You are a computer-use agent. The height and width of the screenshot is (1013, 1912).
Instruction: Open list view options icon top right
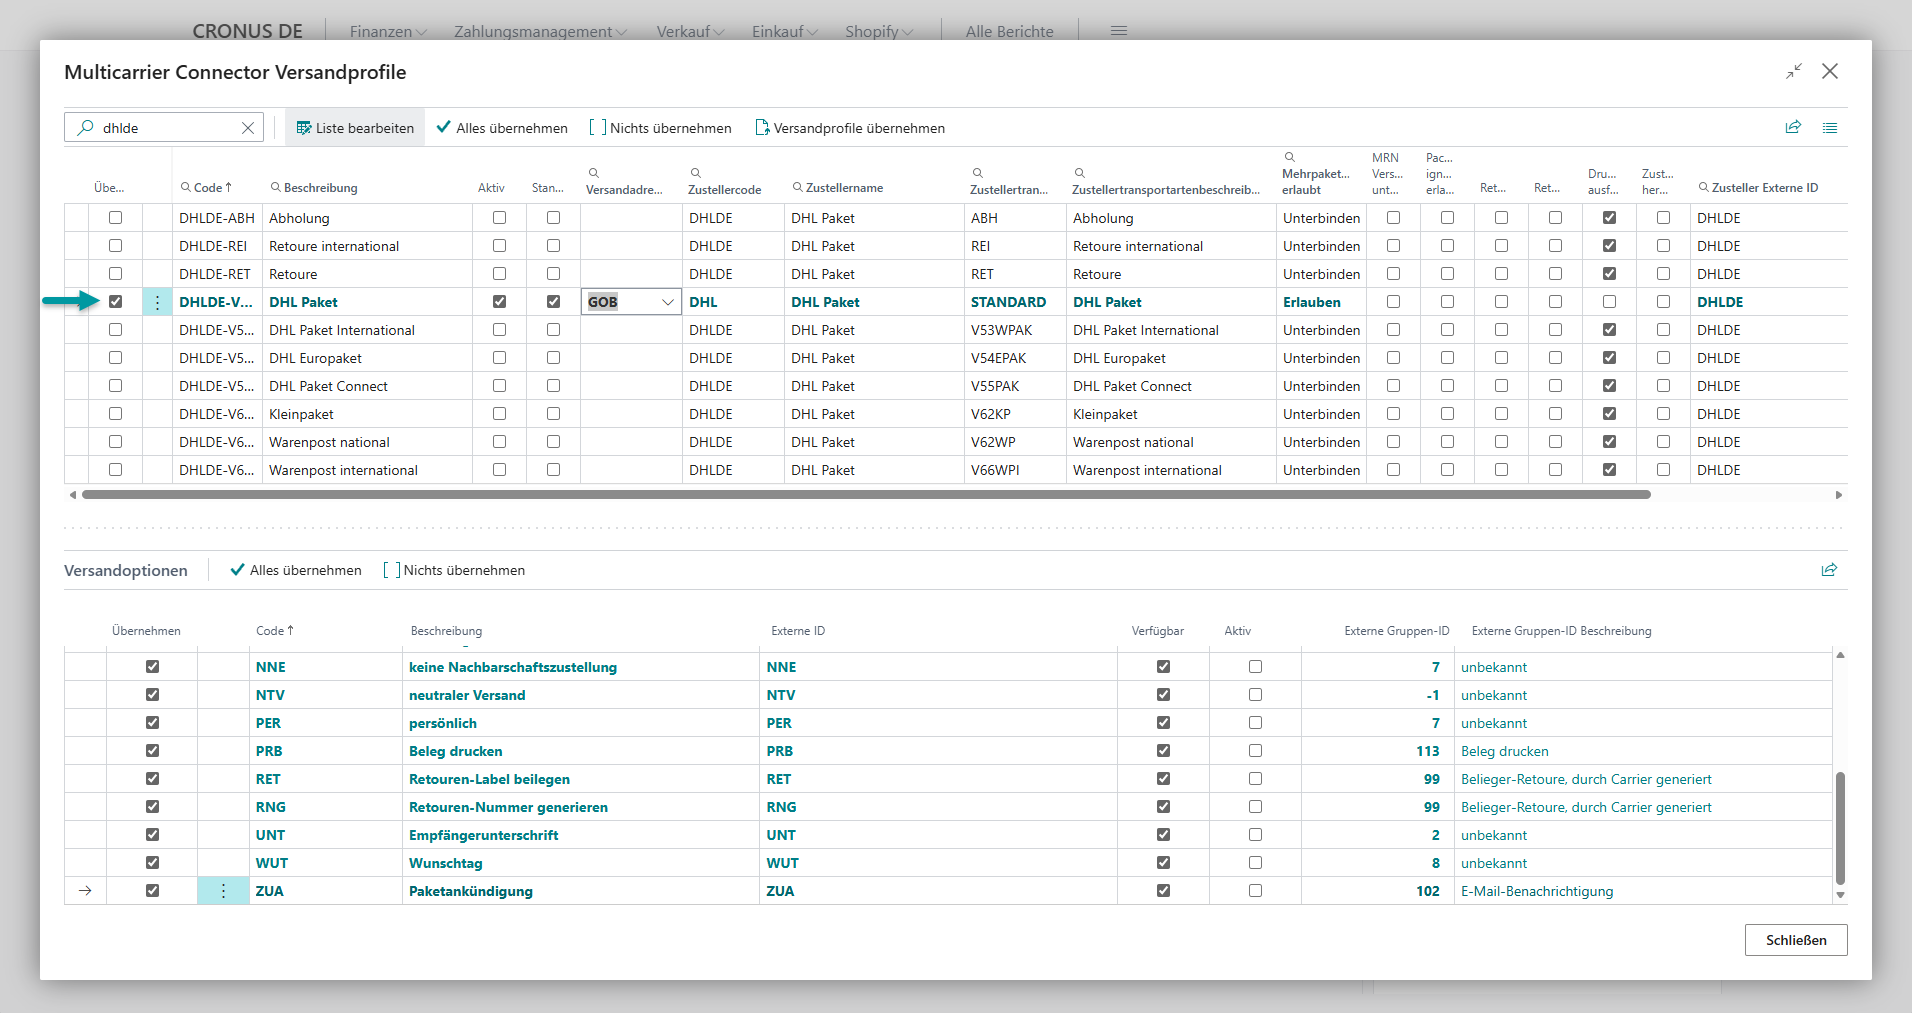pyautogui.click(x=1830, y=128)
